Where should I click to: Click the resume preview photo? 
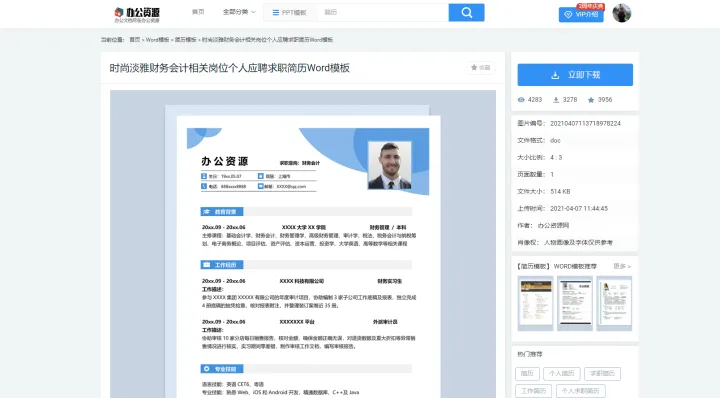[389, 165]
